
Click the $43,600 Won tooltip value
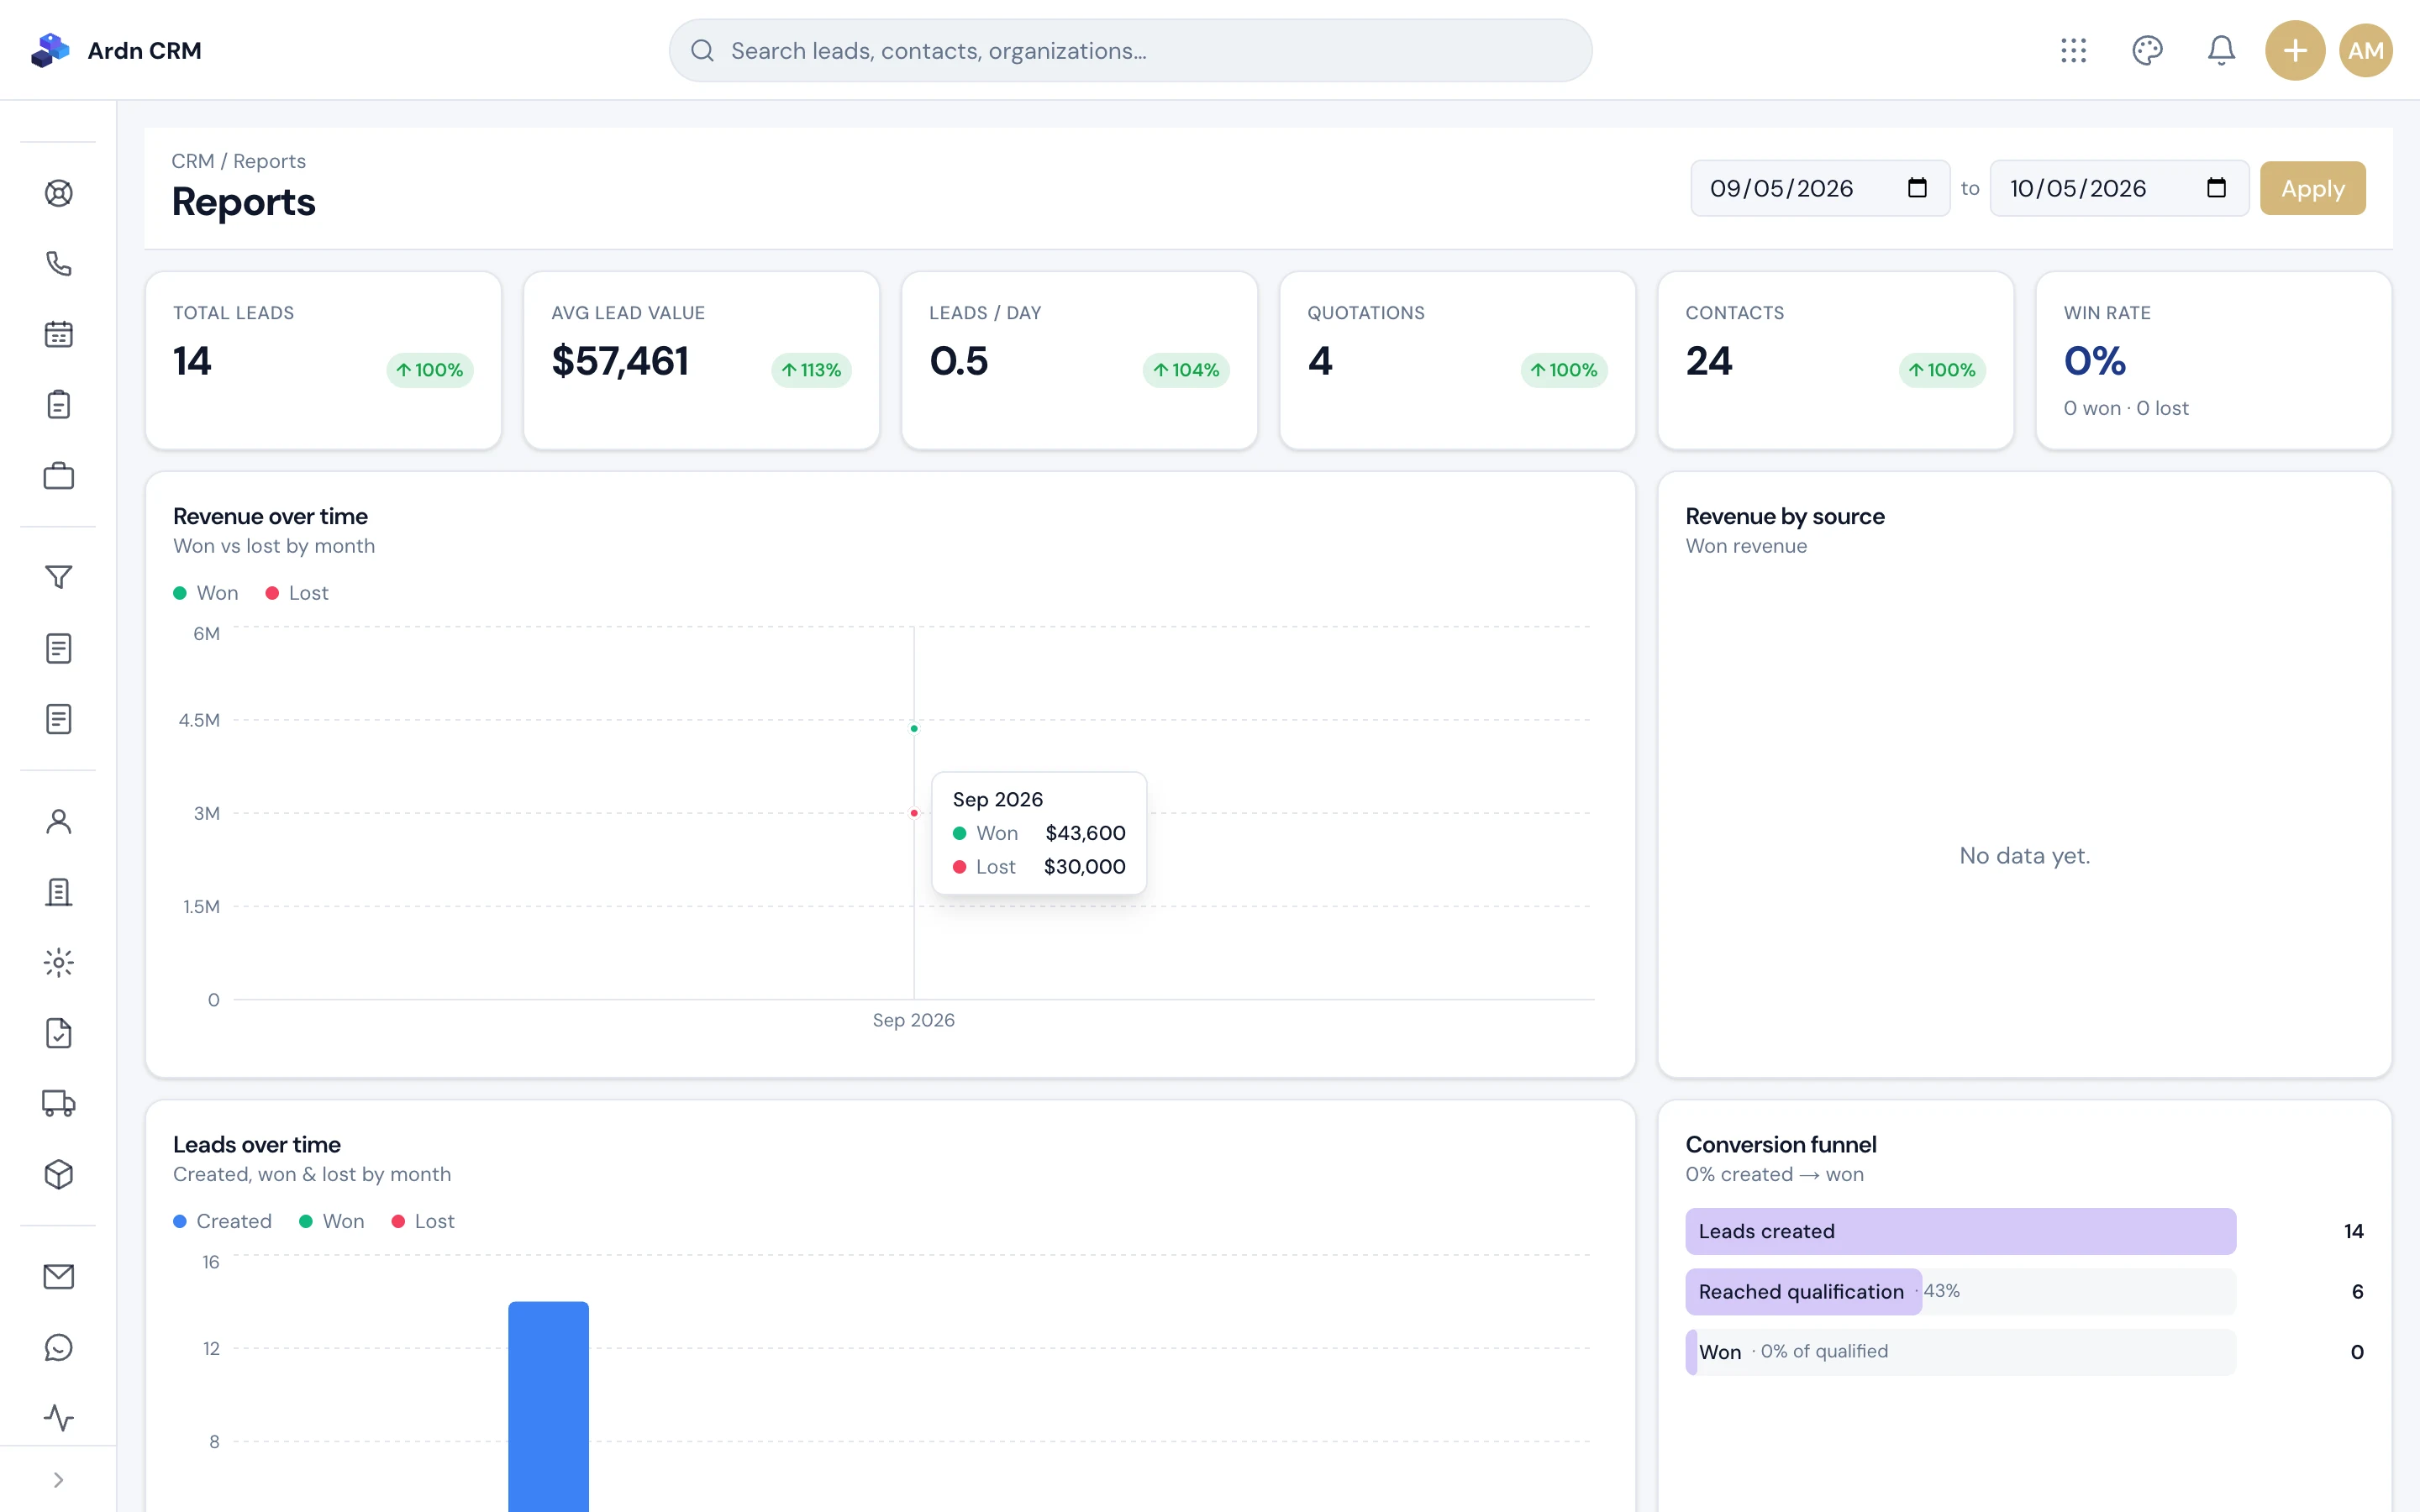pos(1085,833)
